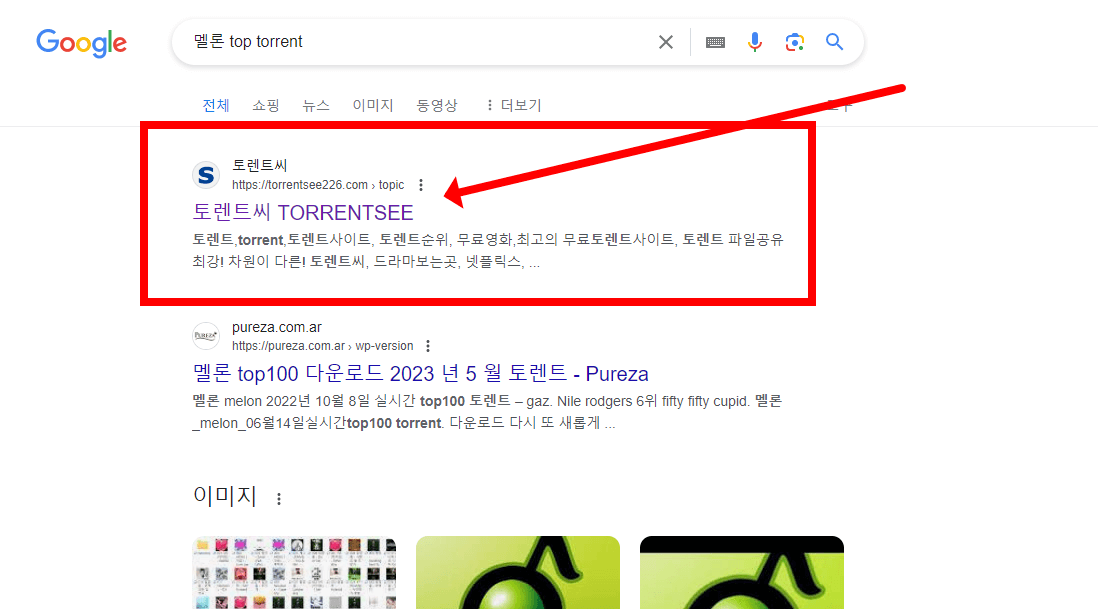Screen dimensions: 1098x609
Task: Click the Pureza site favicon
Action: [206, 336]
